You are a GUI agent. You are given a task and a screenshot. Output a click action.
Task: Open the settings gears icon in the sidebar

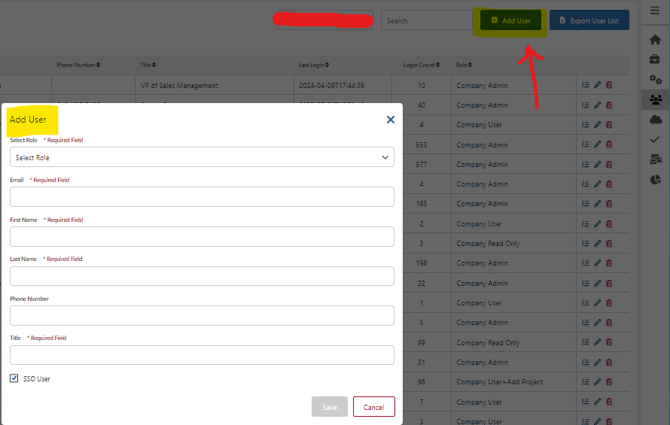pyautogui.click(x=655, y=80)
